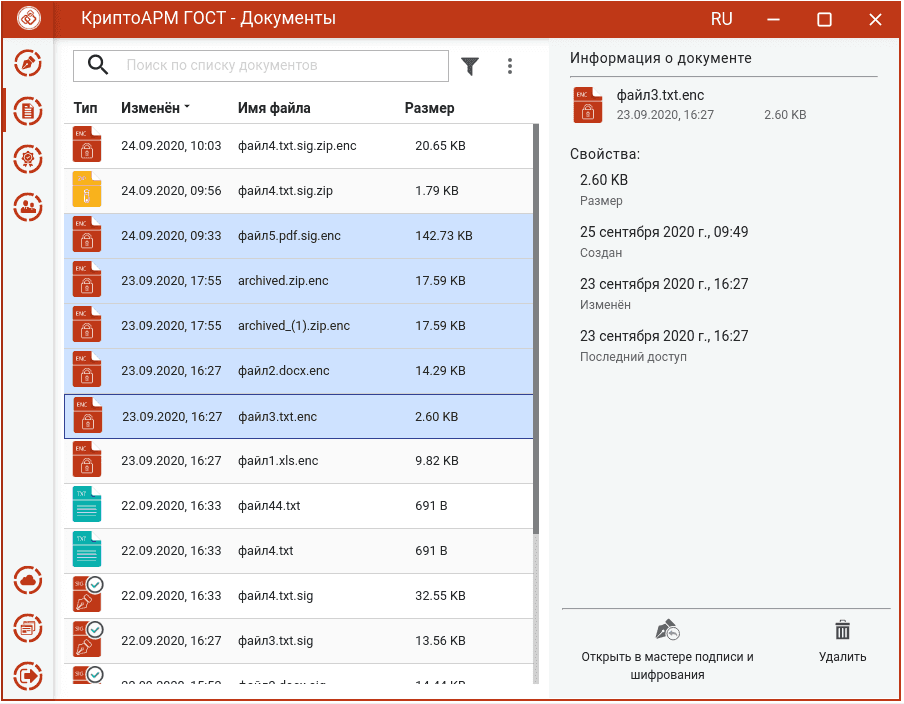Click SIG icon of файл4.txt.sig row
The height and width of the screenshot is (704, 904).
[88, 594]
